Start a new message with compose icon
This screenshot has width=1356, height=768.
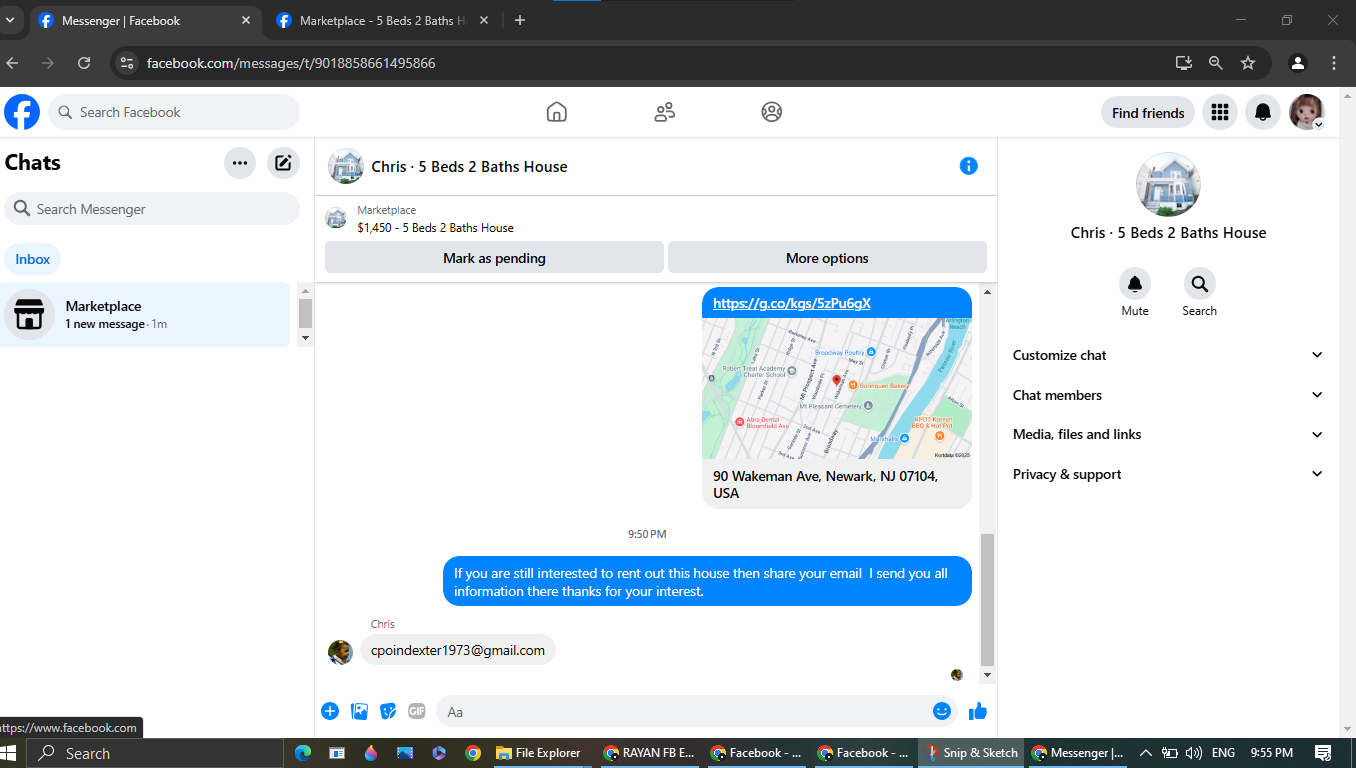click(283, 162)
